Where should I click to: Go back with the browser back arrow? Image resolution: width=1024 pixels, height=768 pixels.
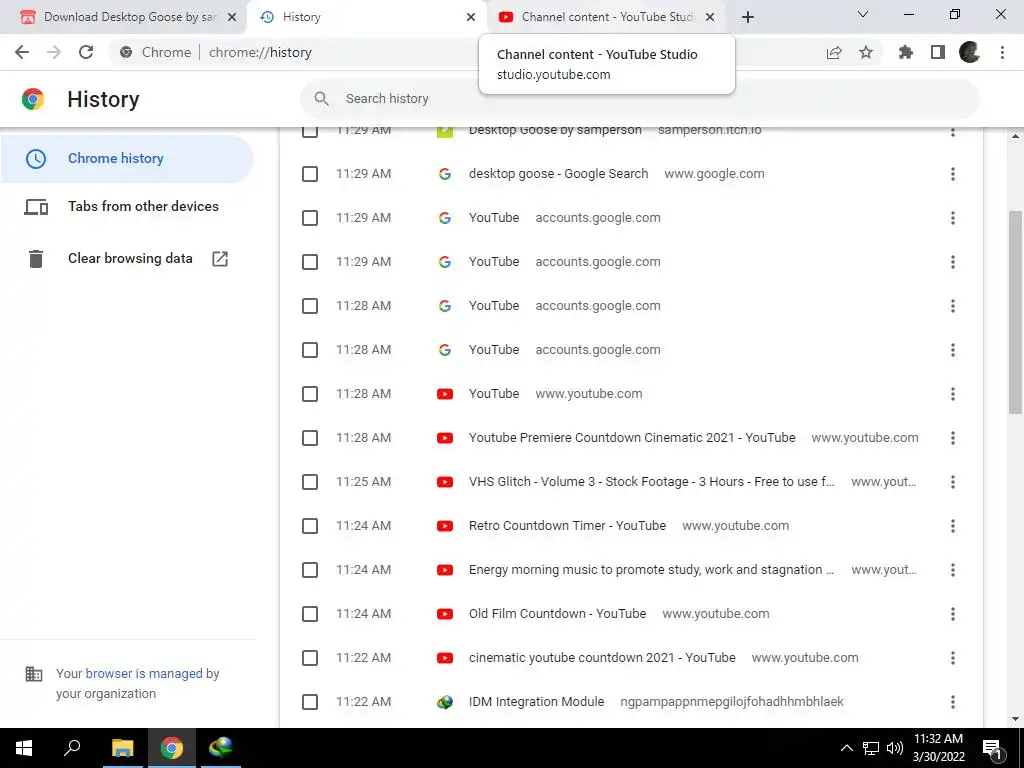pyautogui.click(x=22, y=52)
